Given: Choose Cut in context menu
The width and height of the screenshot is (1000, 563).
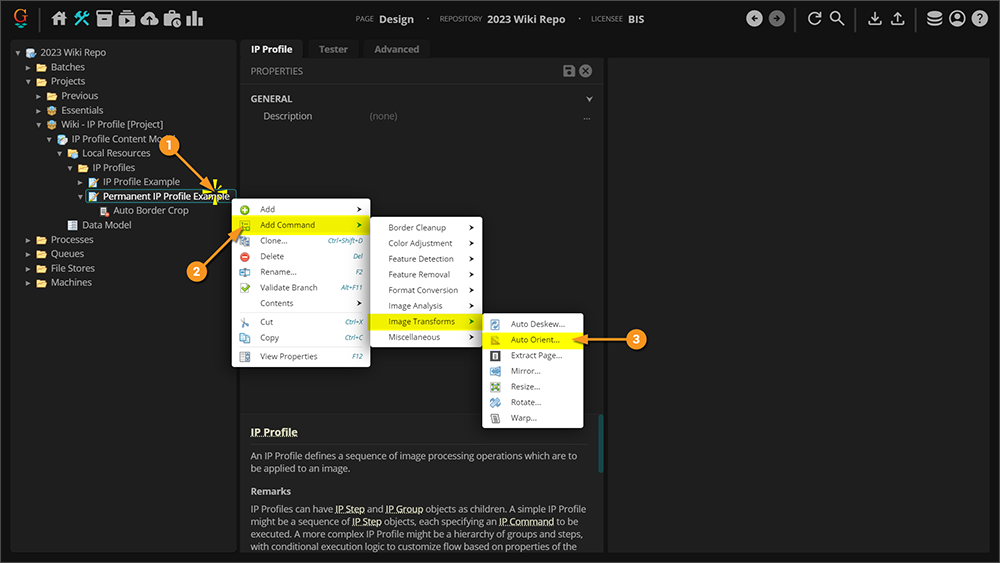Looking at the screenshot, I should point(301,322).
